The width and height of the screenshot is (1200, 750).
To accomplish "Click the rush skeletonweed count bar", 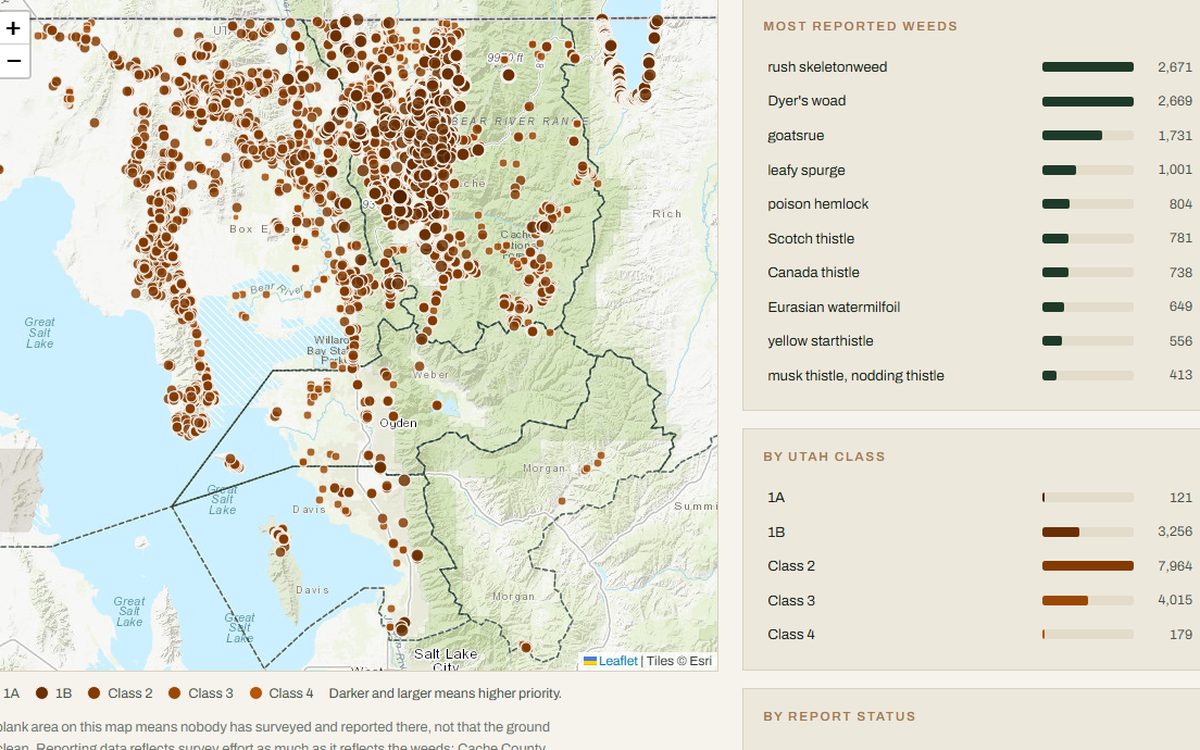I will tap(1088, 67).
